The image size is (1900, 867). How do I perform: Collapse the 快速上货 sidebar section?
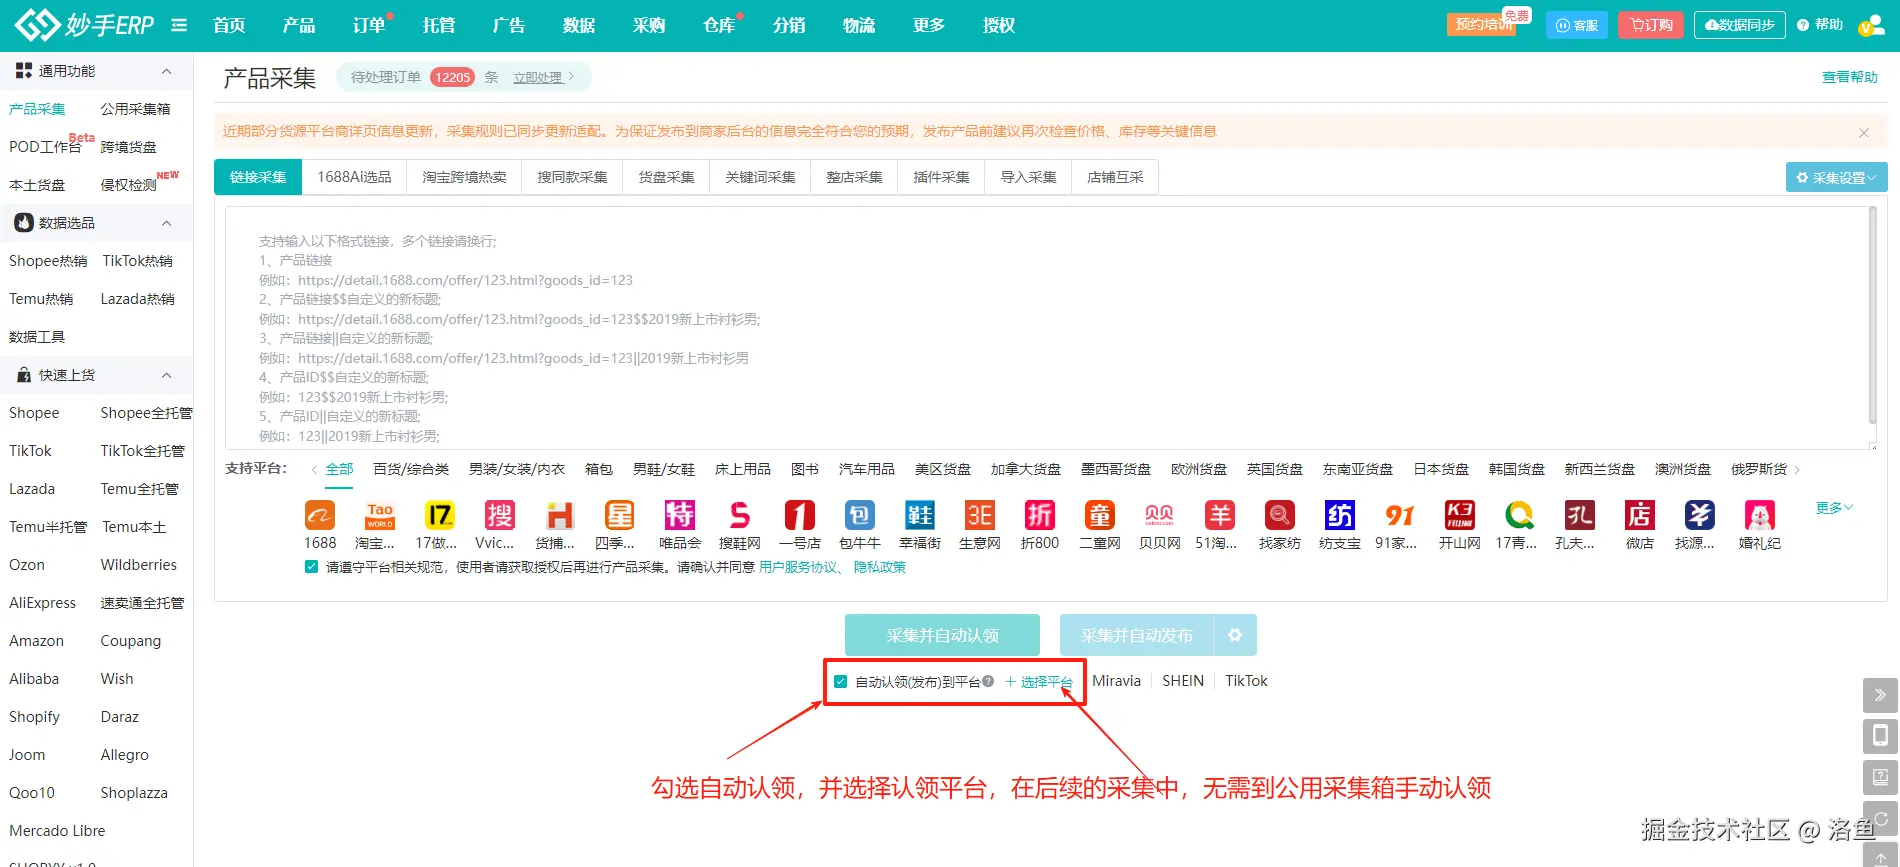[x=166, y=375]
